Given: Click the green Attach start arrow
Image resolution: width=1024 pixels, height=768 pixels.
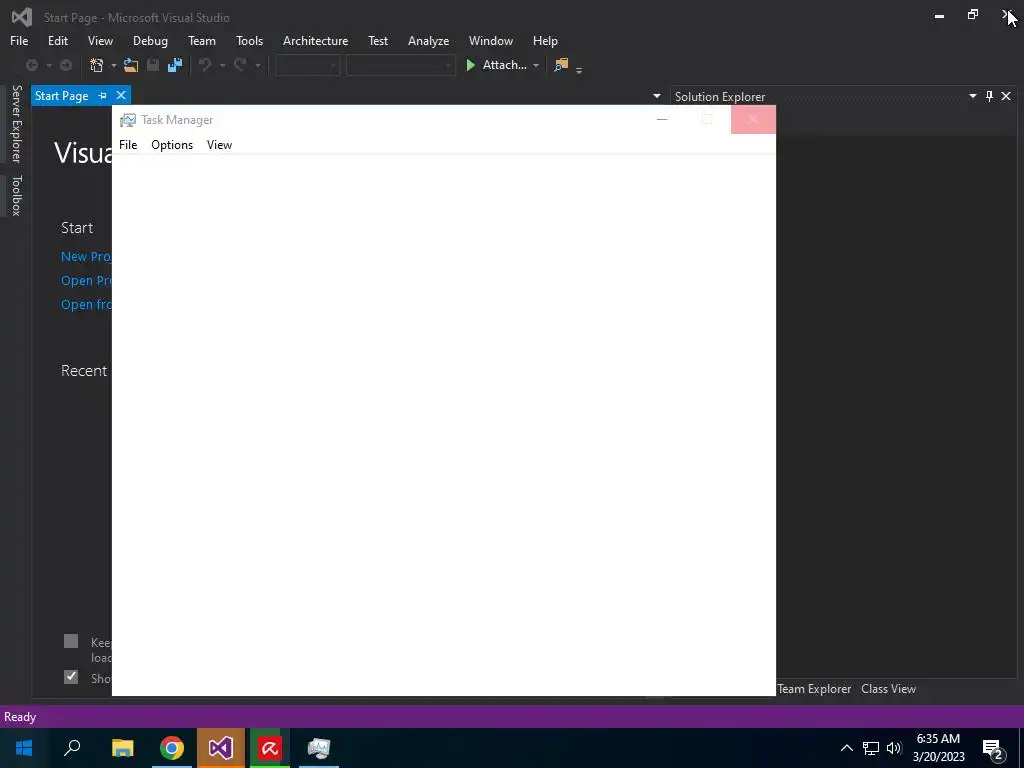Looking at the screenshot, I should [470, 65].
